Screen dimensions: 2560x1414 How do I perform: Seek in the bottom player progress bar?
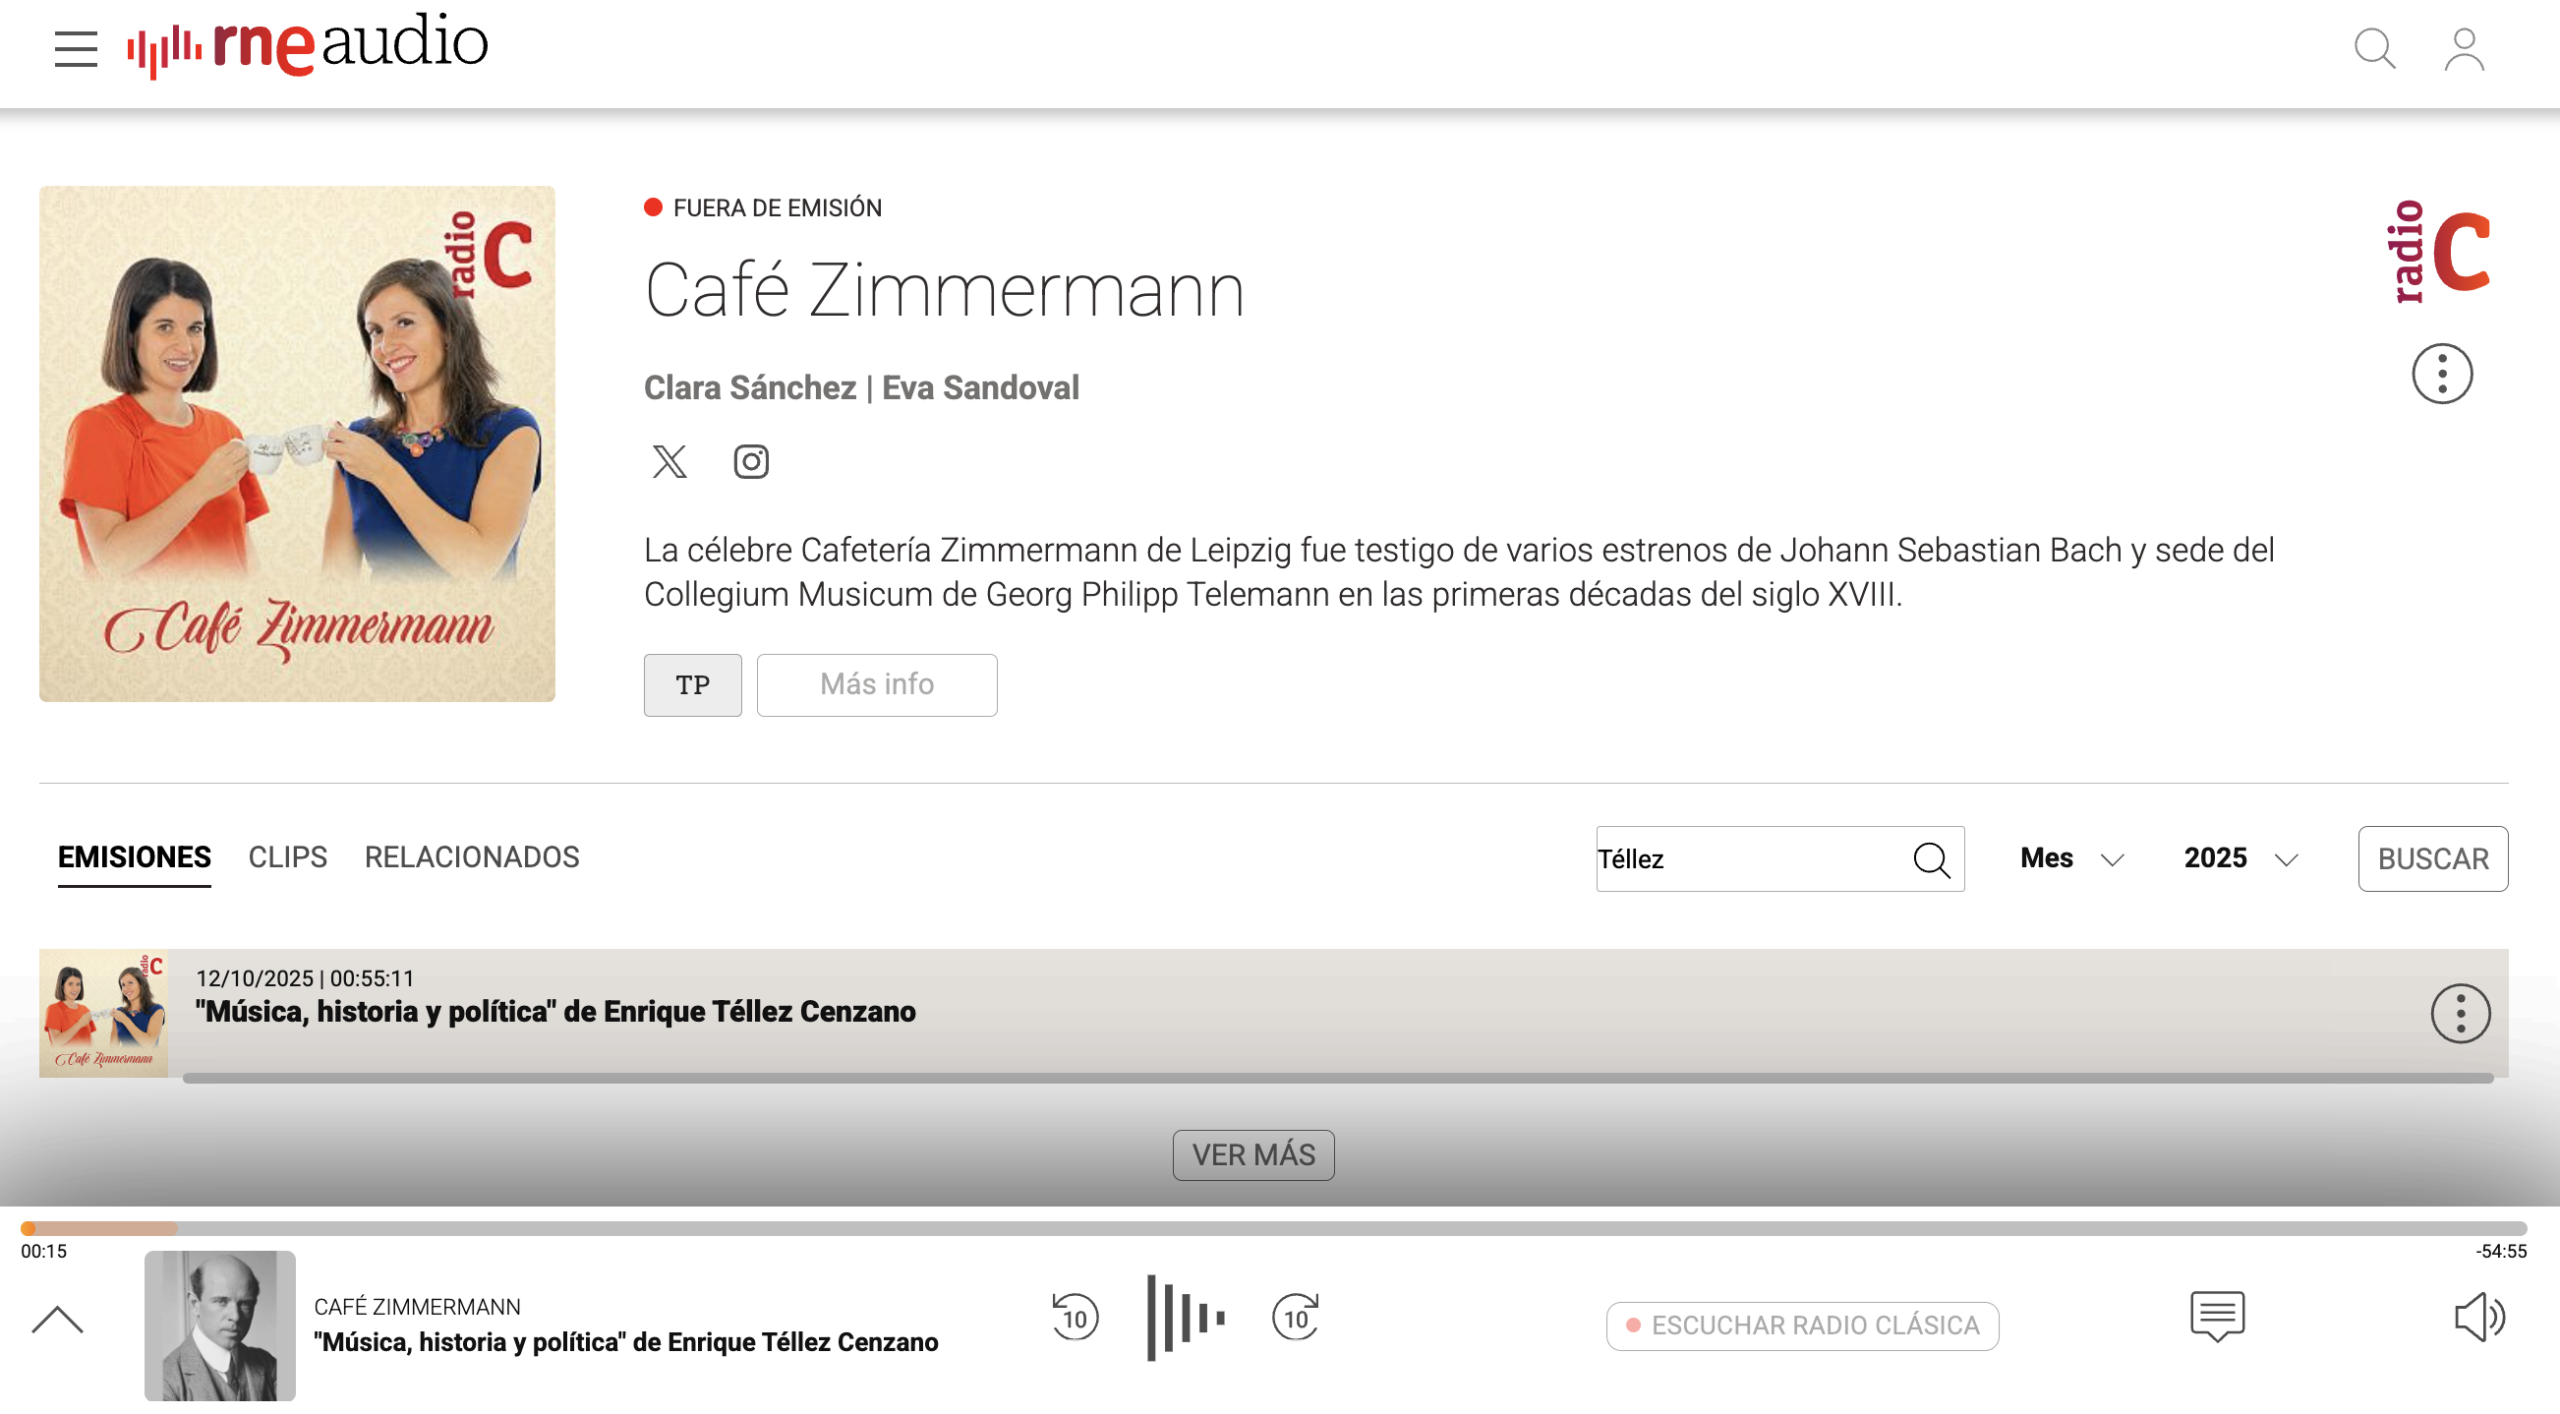(x=1274, y=1228)
